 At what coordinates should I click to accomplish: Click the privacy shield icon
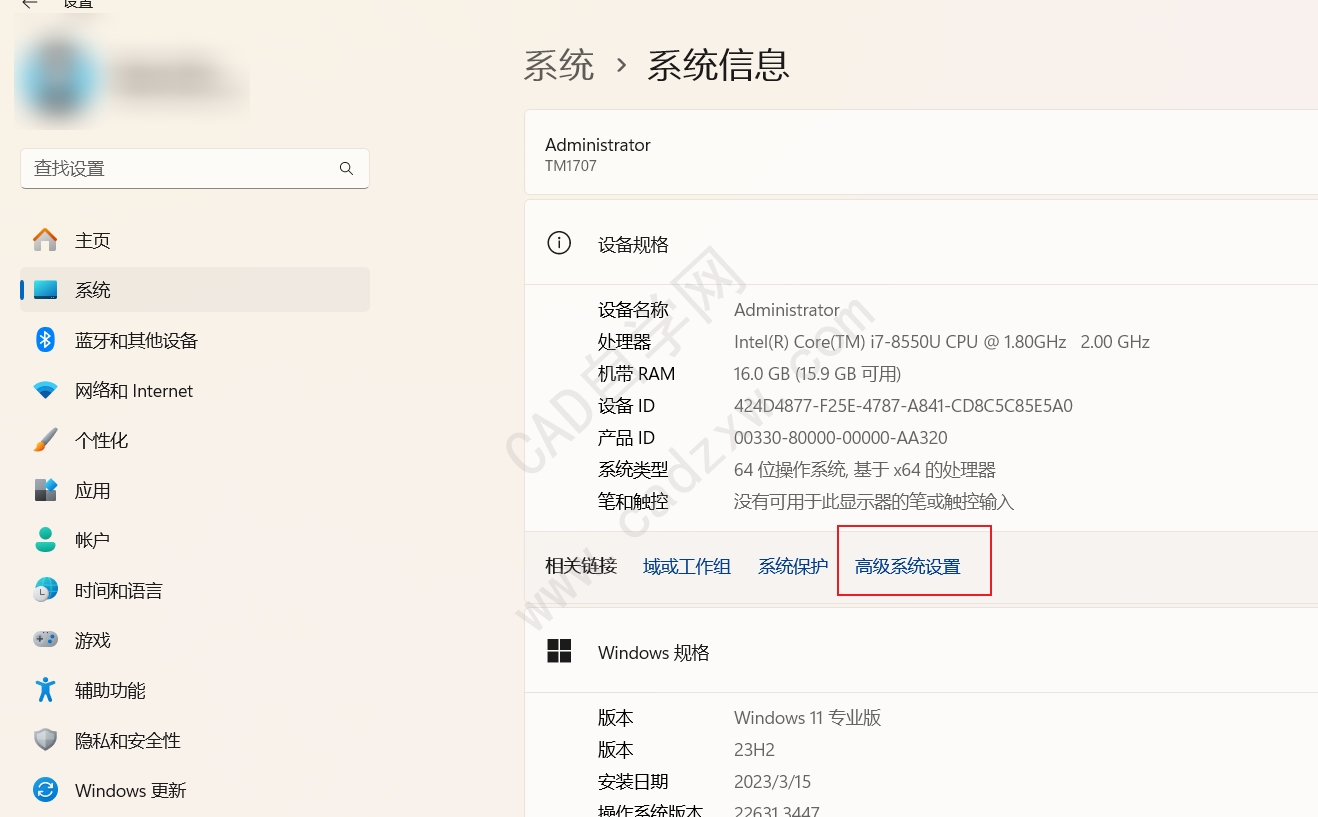(45, 740)
